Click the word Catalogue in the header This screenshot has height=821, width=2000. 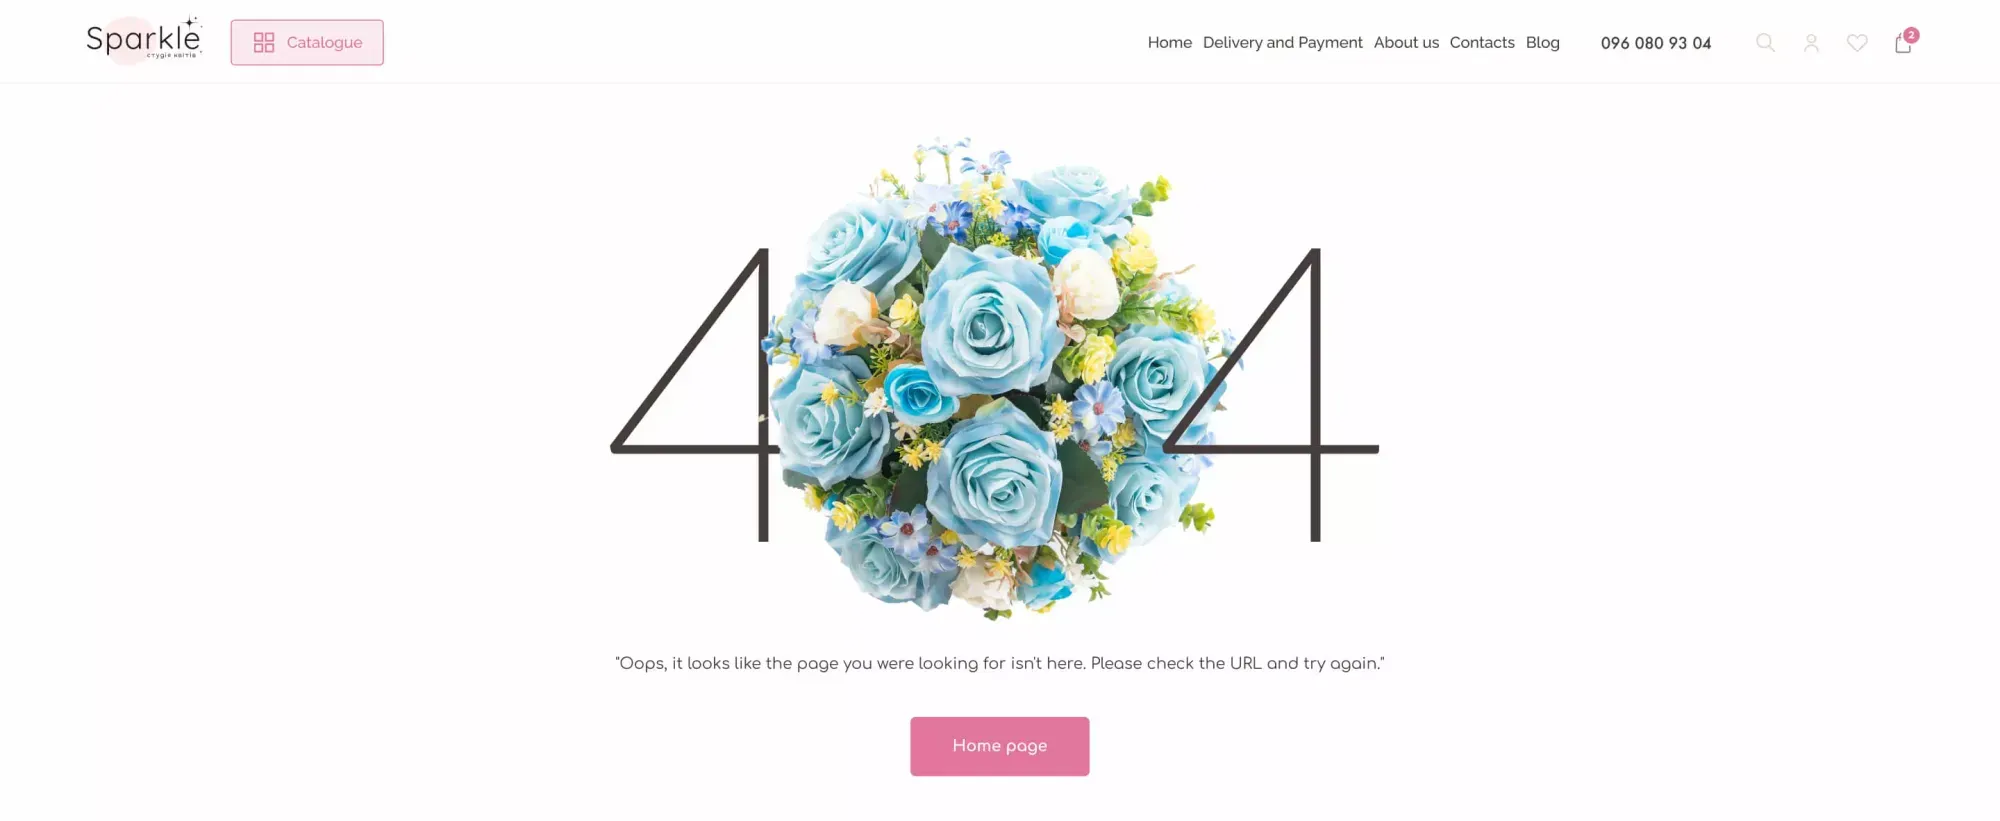324,42
